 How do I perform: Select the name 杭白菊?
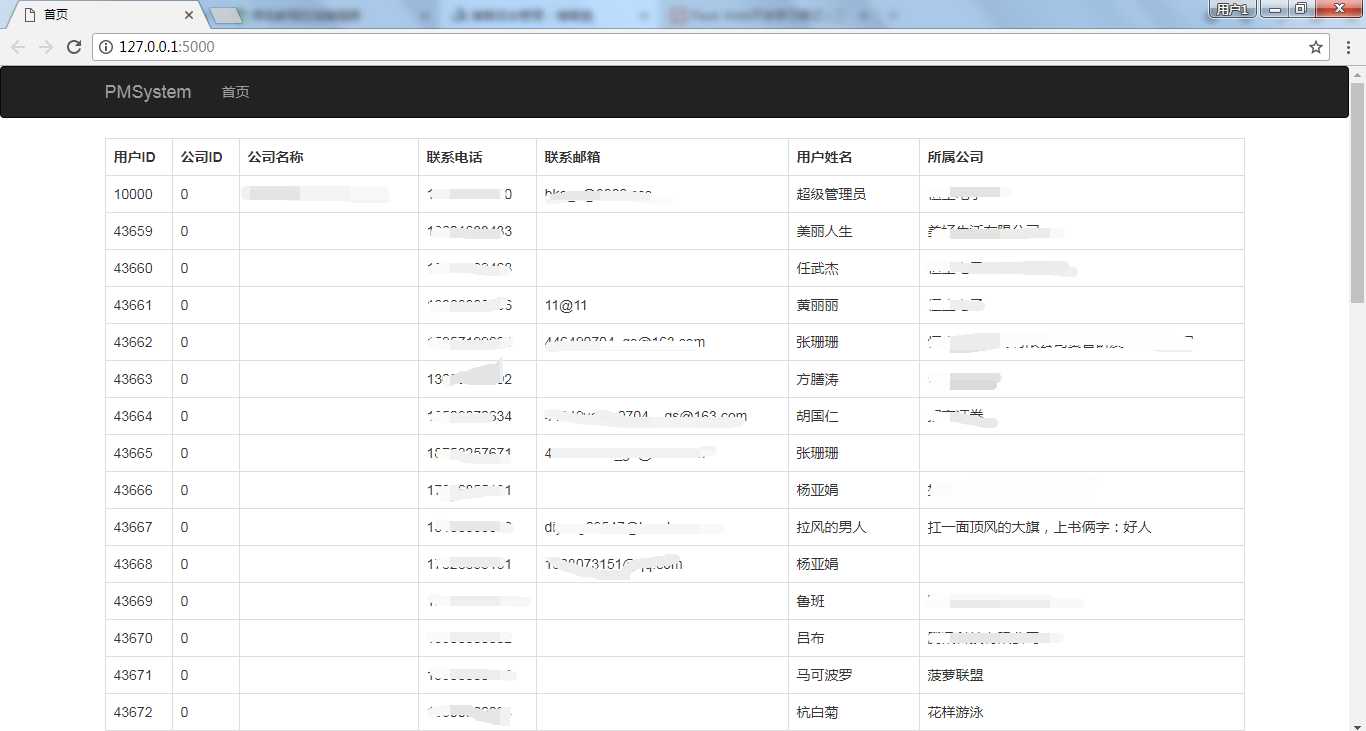817,712
